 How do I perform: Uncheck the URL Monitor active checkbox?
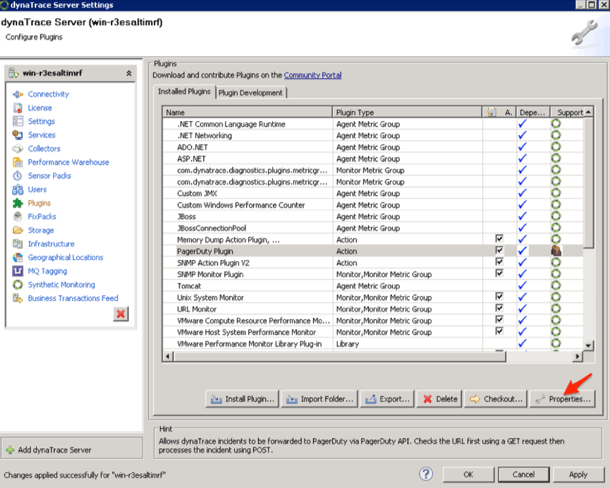(x=499, y=308)
